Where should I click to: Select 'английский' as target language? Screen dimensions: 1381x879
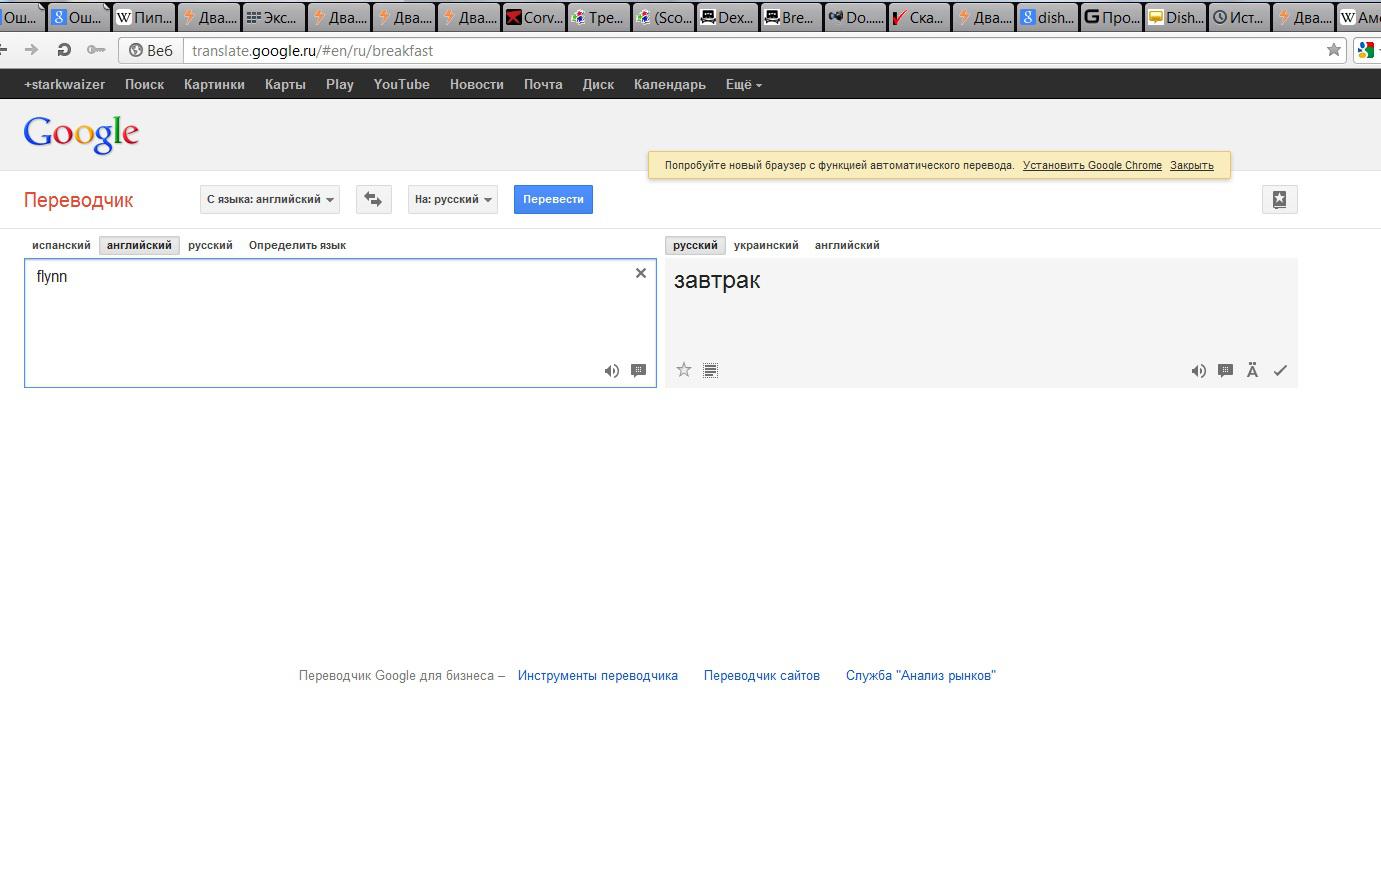point(847,245)
